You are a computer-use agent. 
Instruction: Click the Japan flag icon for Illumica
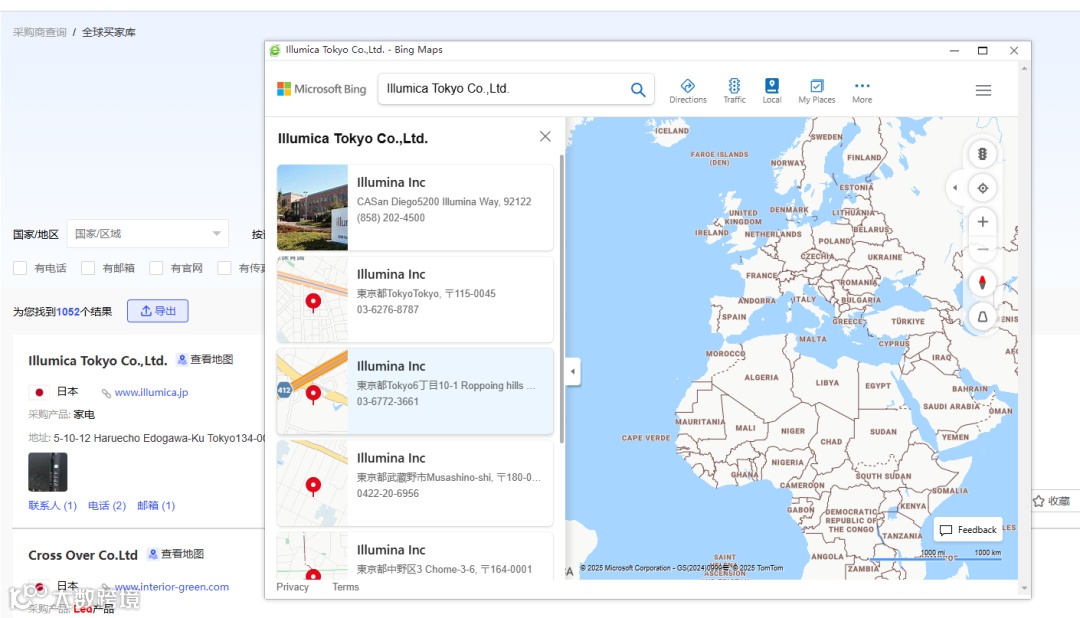tap(39, 392)
